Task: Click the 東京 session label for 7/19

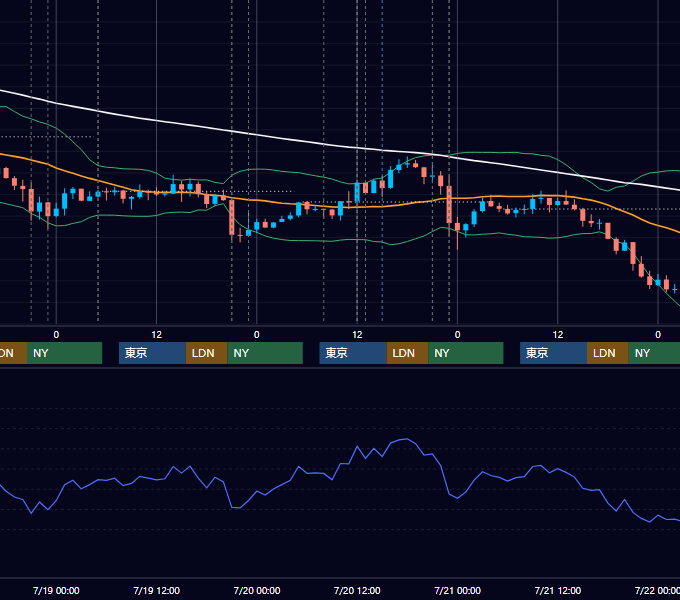Action: tap(152, 353)
